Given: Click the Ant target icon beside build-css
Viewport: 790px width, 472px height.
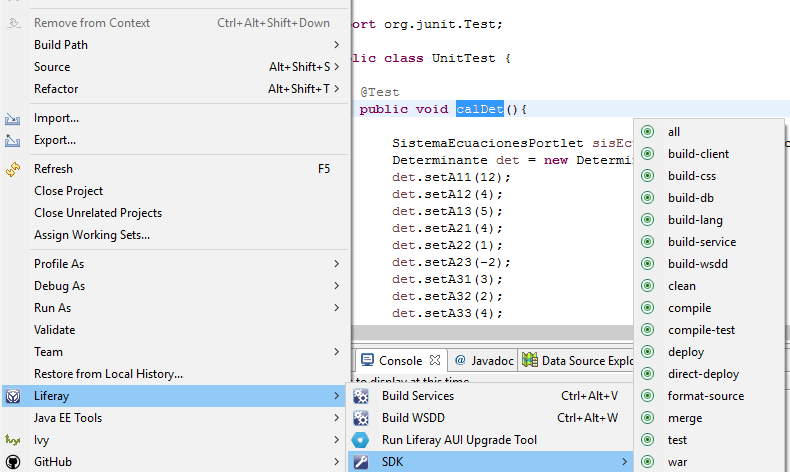Looking at the screenshot, I should point(647,176).
